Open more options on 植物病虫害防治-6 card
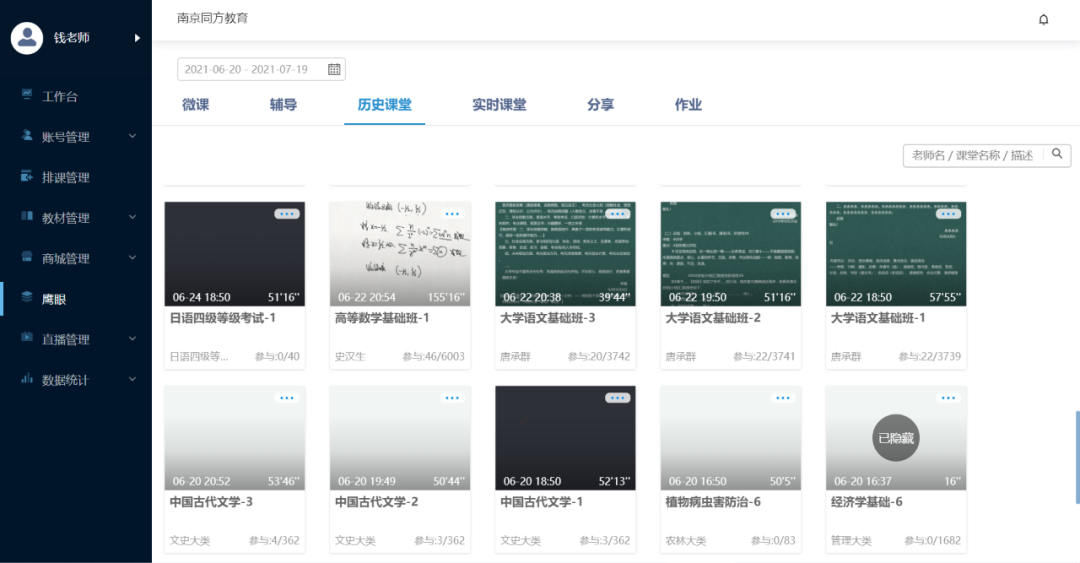This screenshot has width=1080, height=563. coord(782,398)
